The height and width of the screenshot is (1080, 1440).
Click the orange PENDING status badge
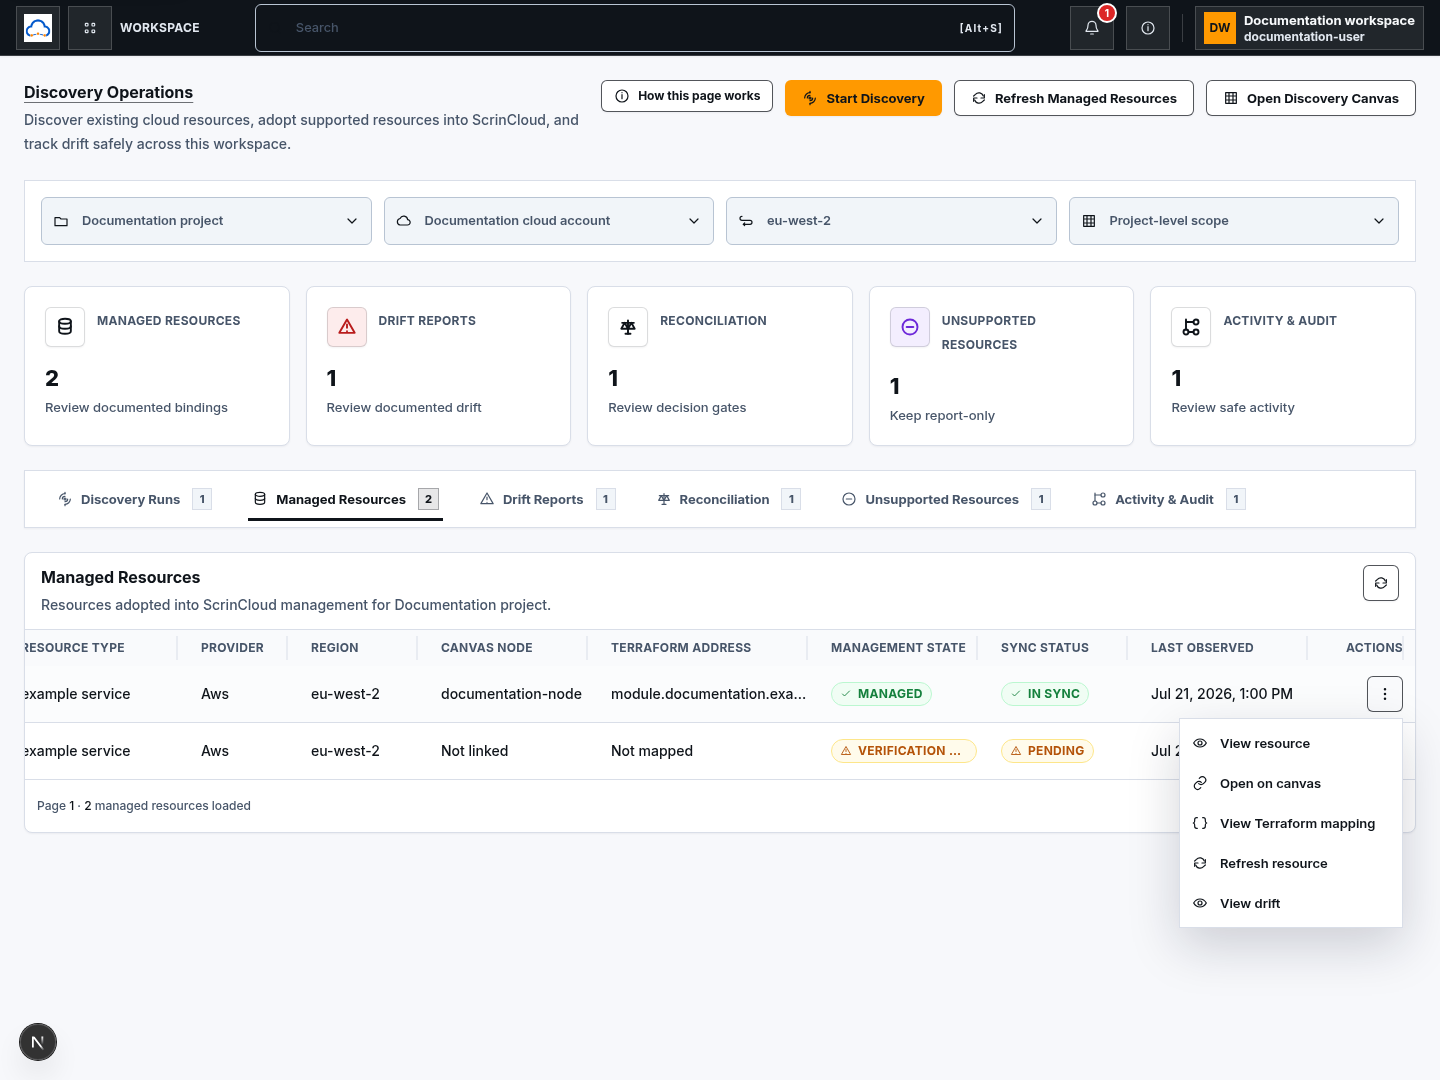(1047, 751)
